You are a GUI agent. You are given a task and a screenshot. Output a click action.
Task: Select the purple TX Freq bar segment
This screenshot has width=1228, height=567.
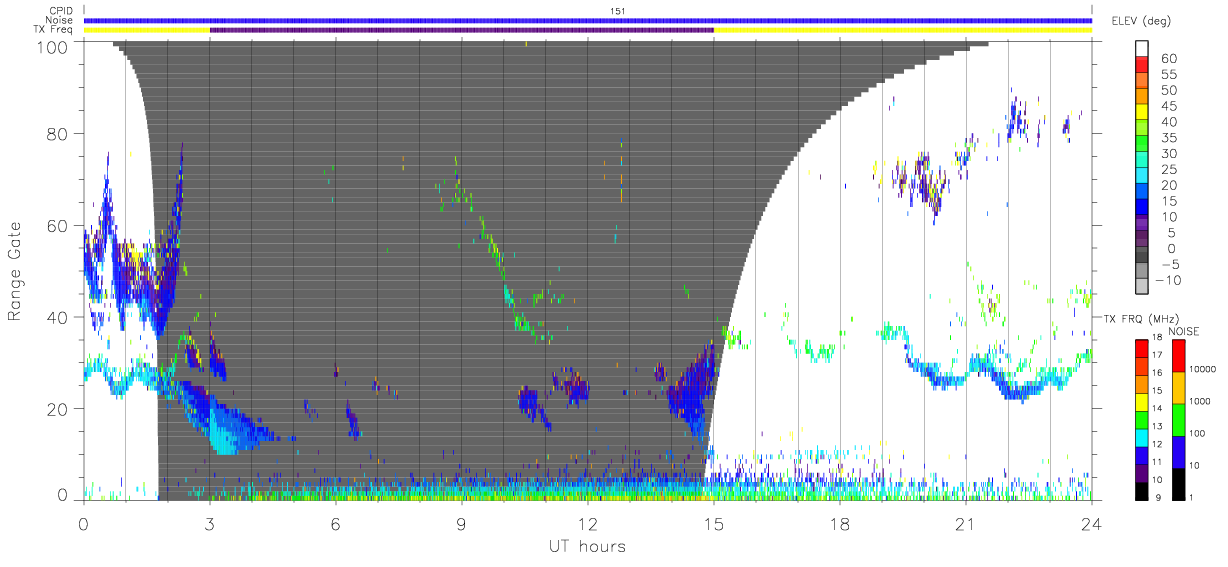[462, 30]
